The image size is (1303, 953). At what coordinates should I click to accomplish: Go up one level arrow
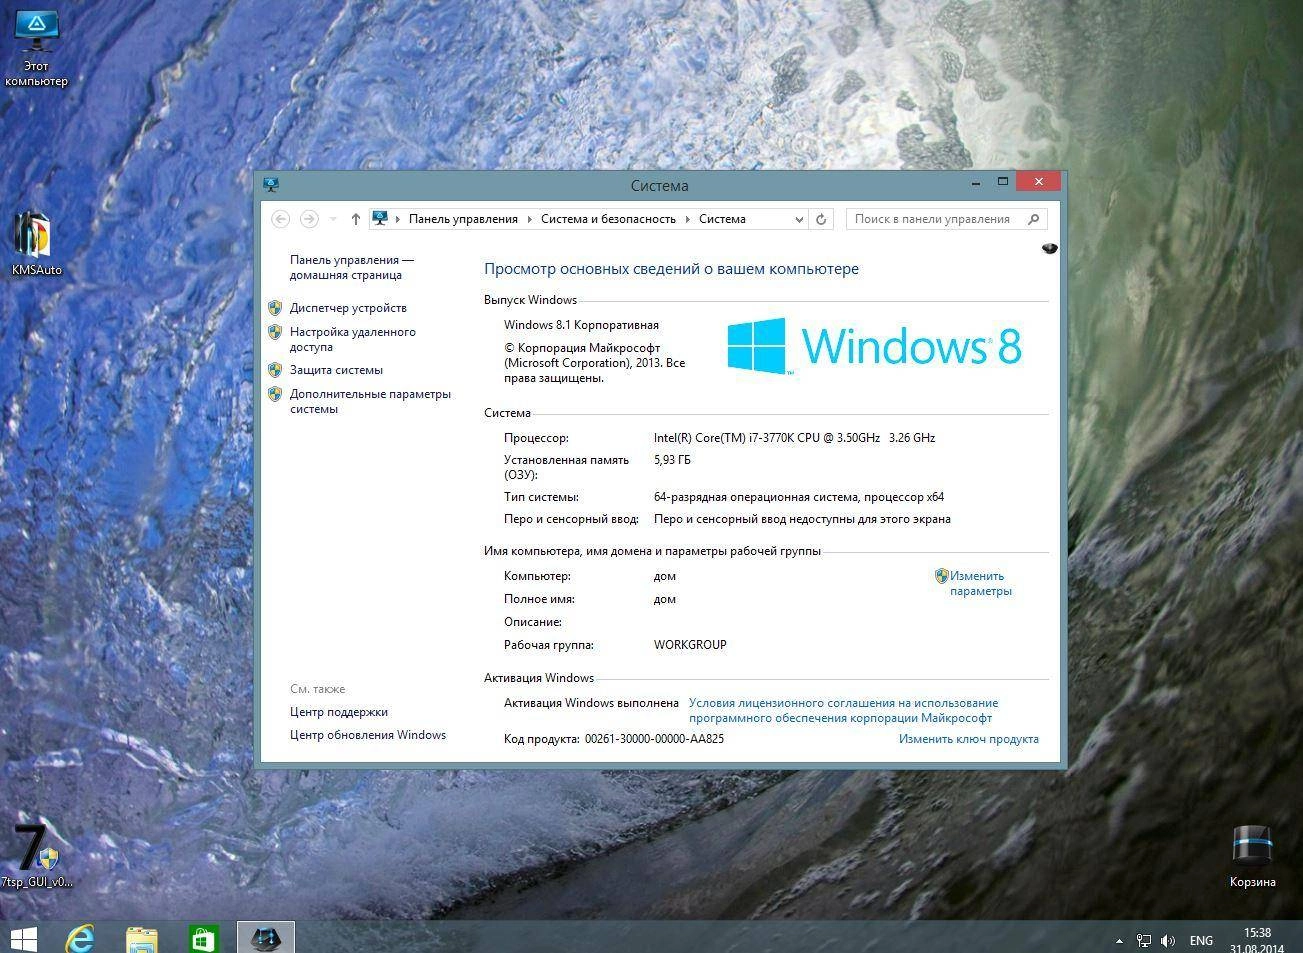coord(355,219)
